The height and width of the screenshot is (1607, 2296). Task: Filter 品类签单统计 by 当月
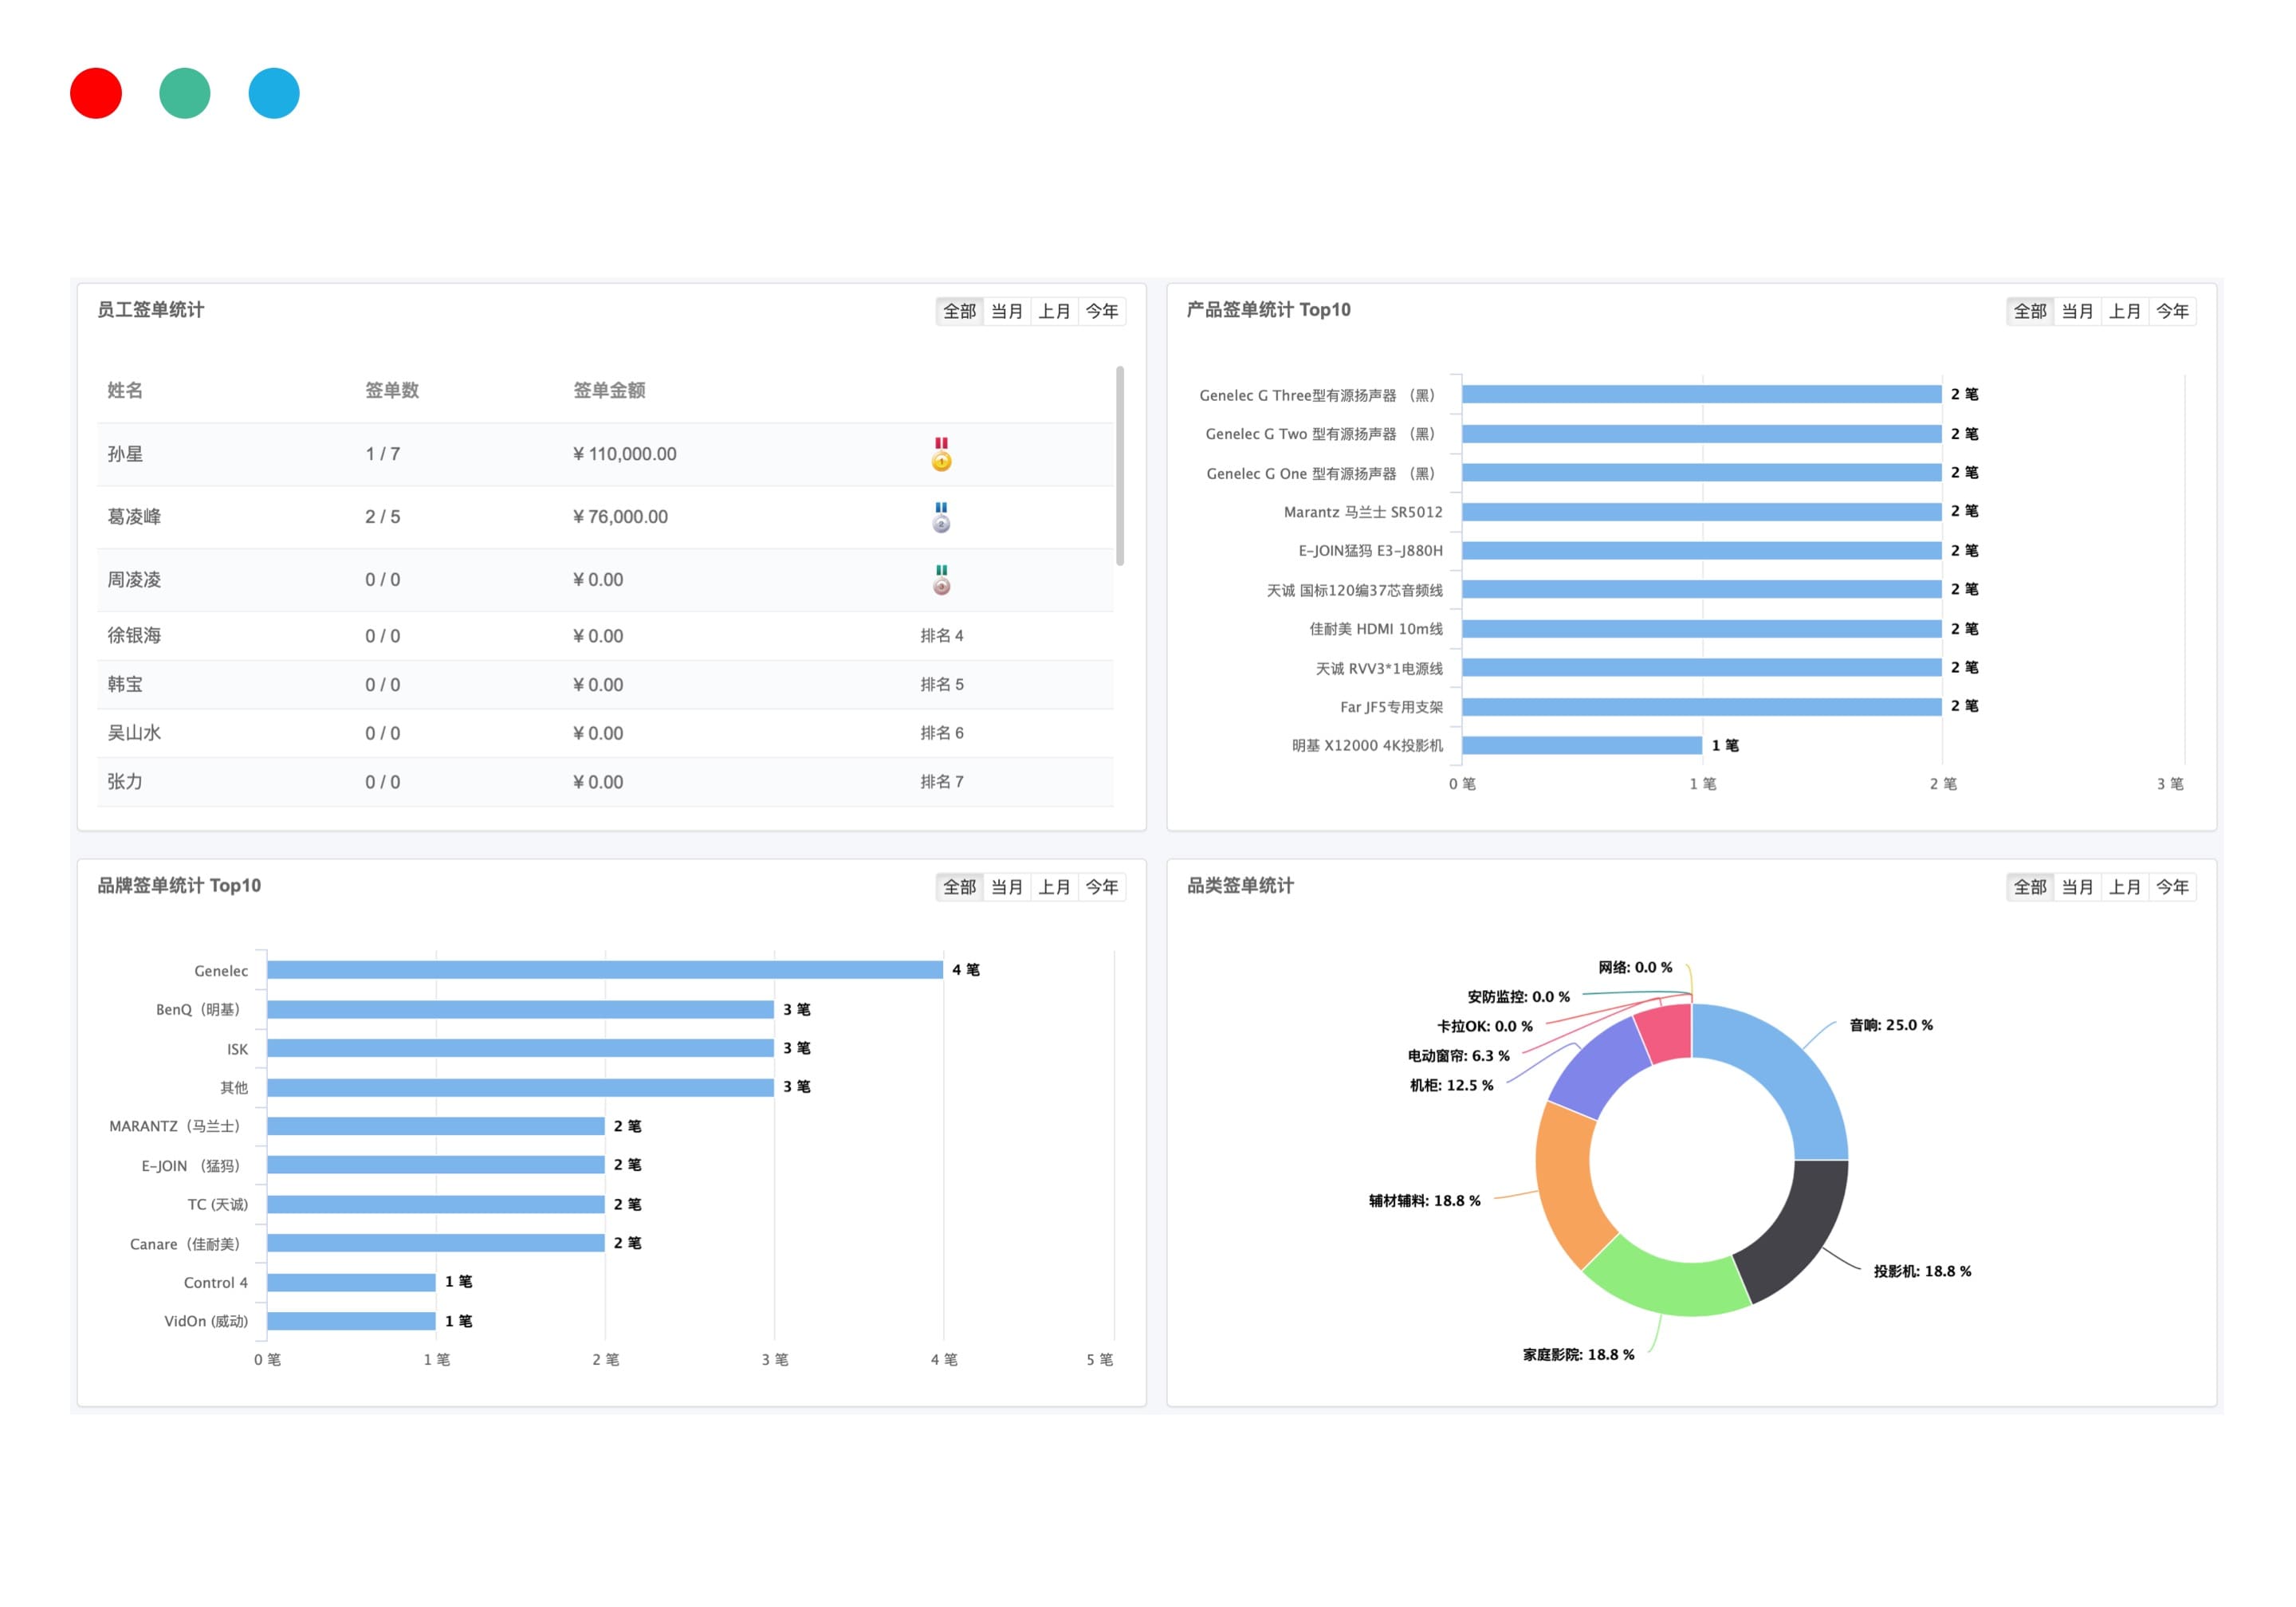click(x=2078, y=887)
